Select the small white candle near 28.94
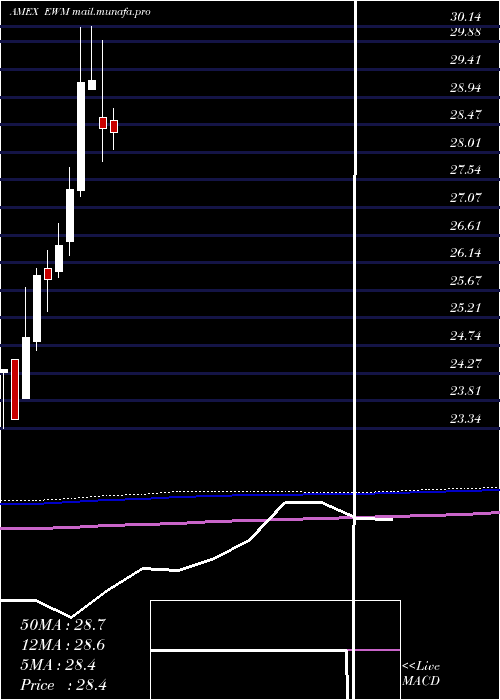 click(92, 85)
